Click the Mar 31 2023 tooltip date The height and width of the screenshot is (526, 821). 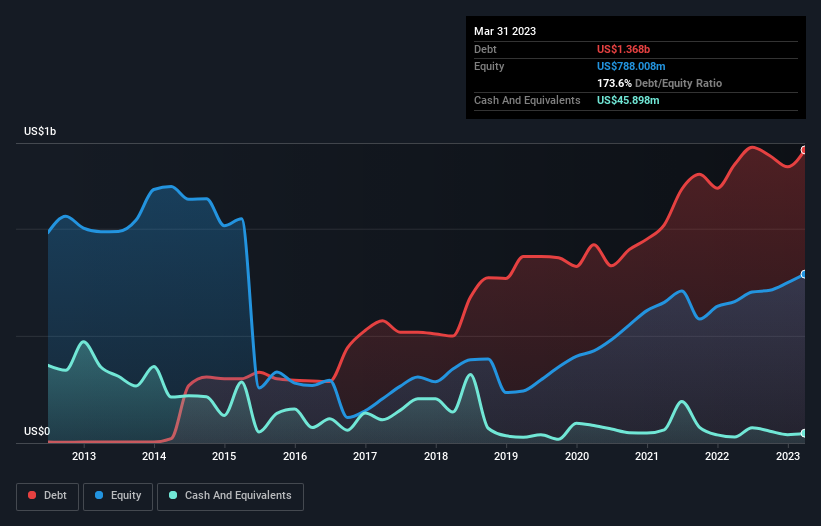click(x=505, y=31)
